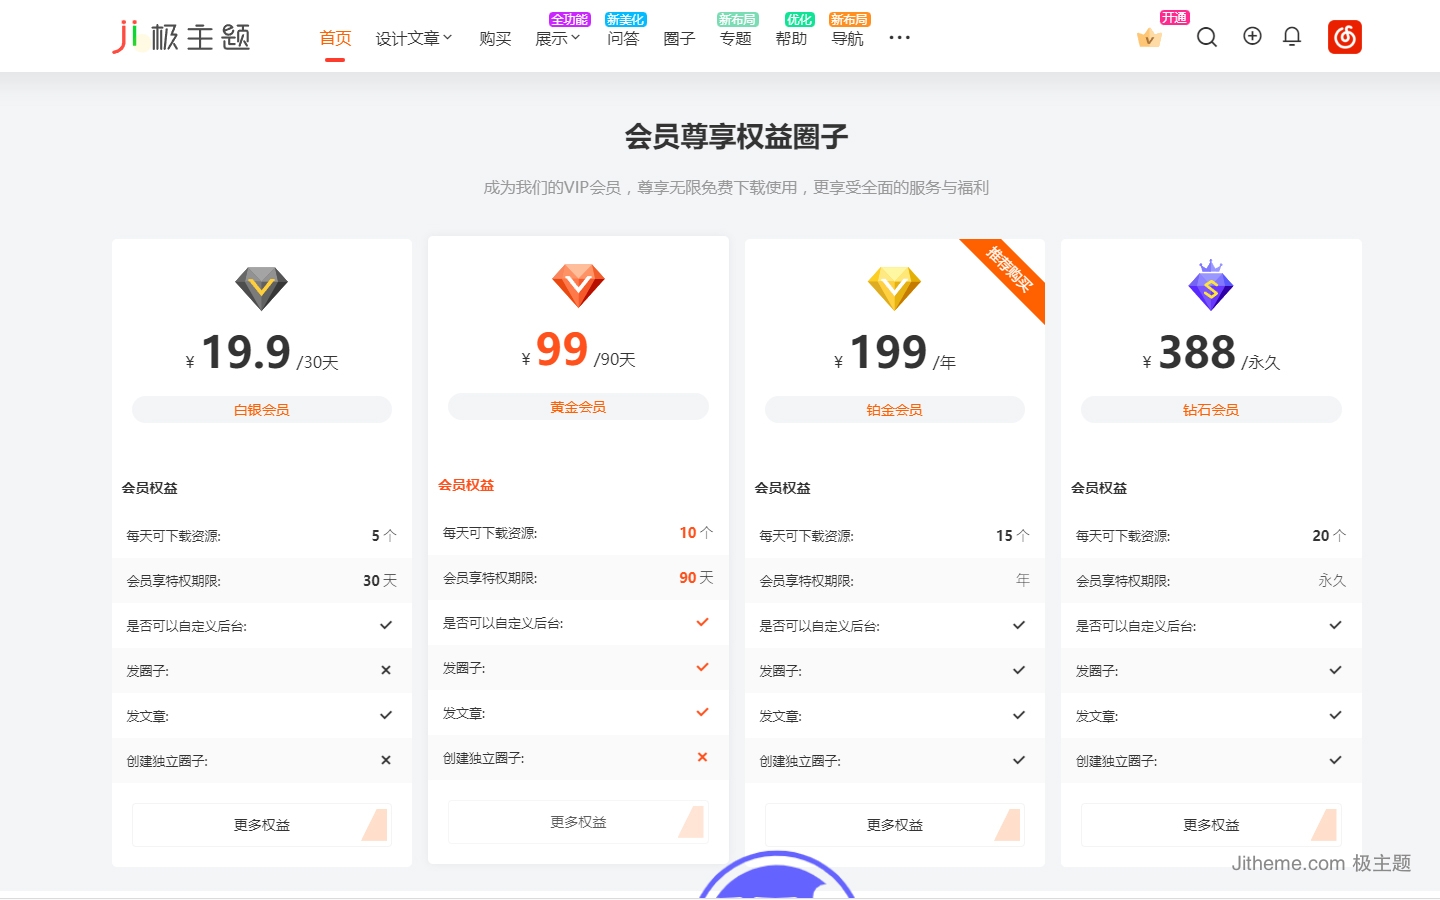Screen dimensions: 1440x900
Task: Click the cross icon for 白银会员 发圈子
Action: [x=386, y=670]
